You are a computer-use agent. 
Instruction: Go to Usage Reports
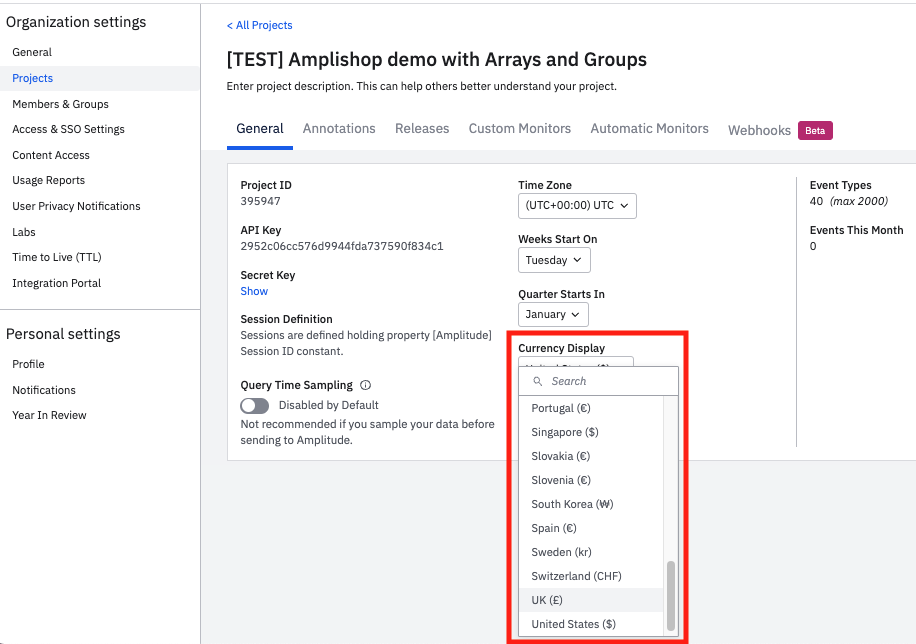click(48, 181)
